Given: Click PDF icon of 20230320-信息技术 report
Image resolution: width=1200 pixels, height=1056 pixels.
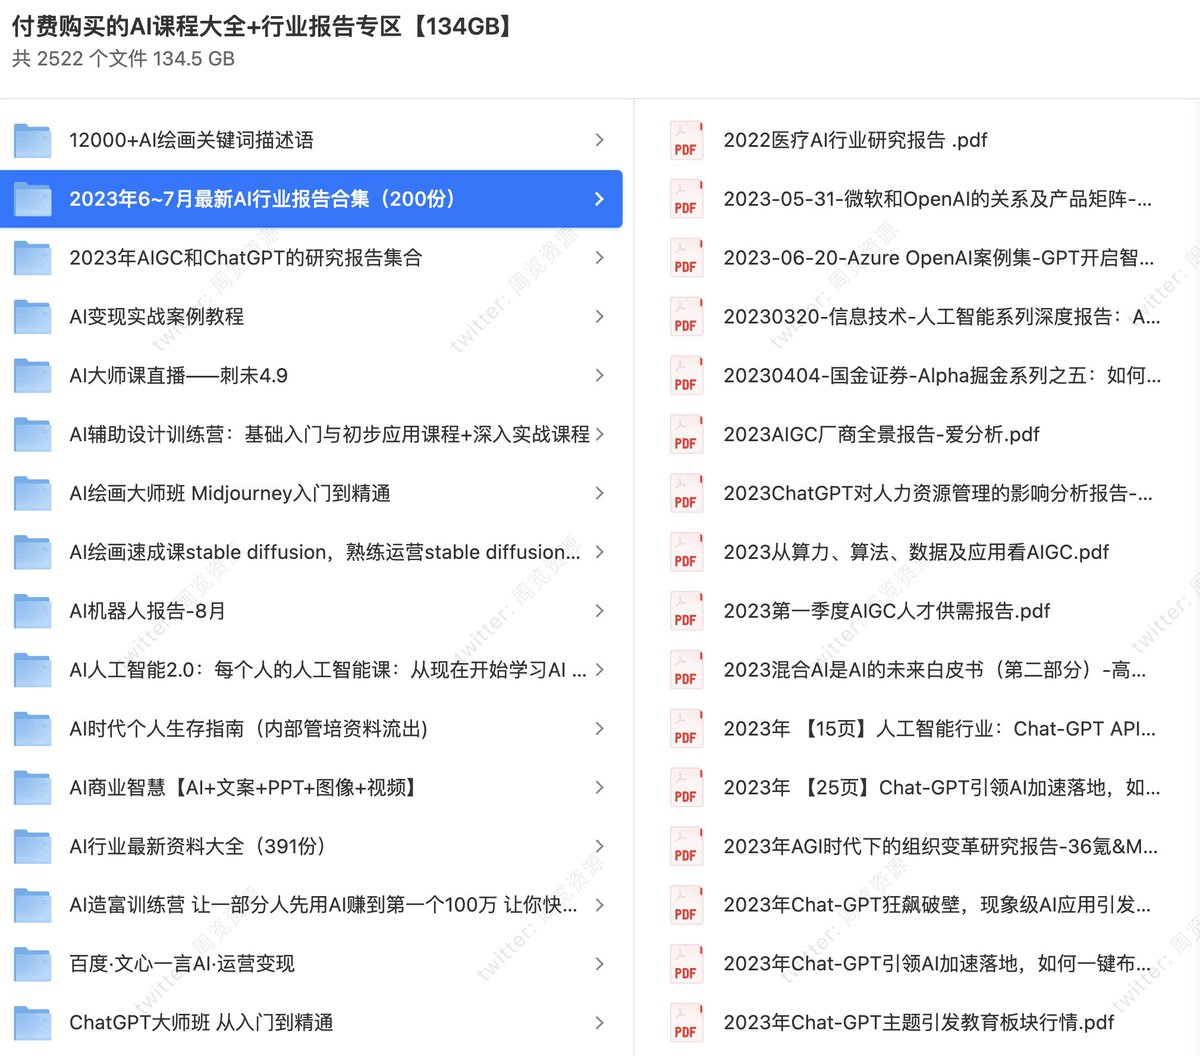Looking at the screenshot, I should [685, 317].
